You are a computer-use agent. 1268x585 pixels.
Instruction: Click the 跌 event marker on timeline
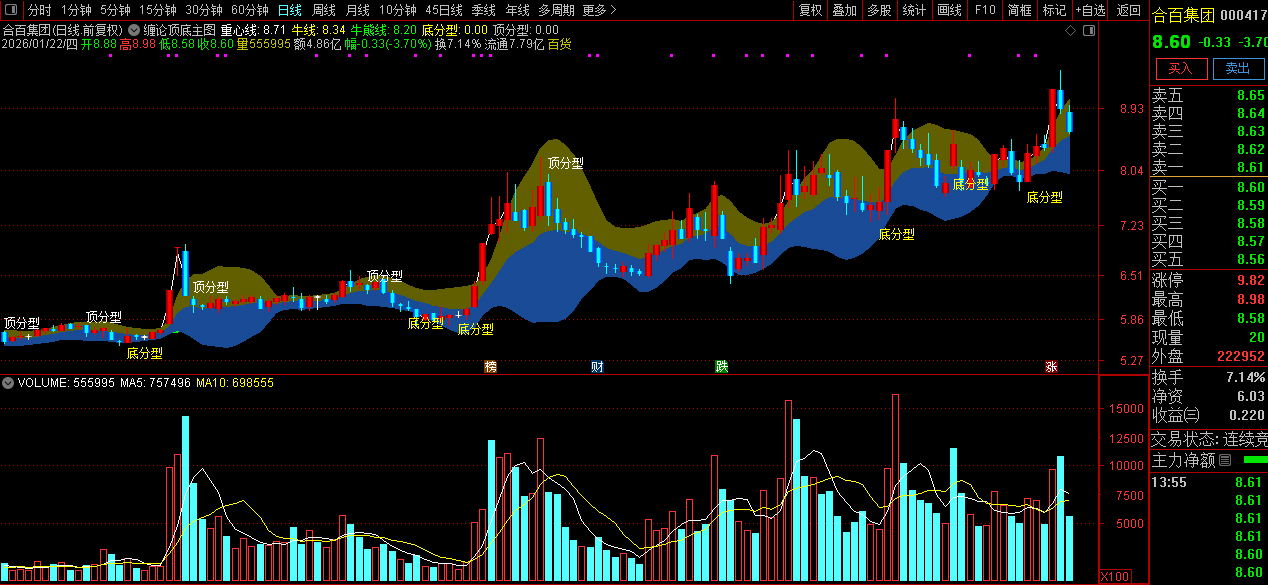point(721,366)
